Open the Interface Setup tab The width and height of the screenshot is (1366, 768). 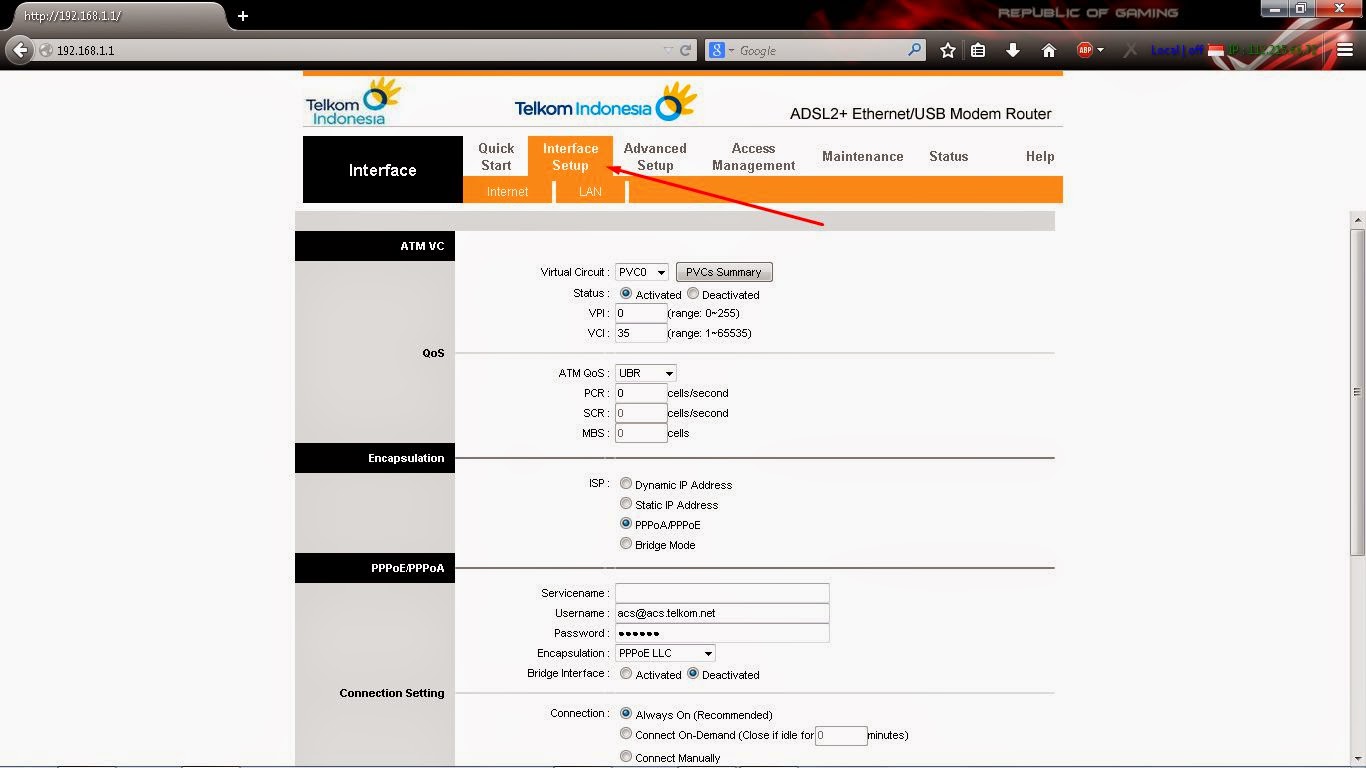[x=570, y=157]
